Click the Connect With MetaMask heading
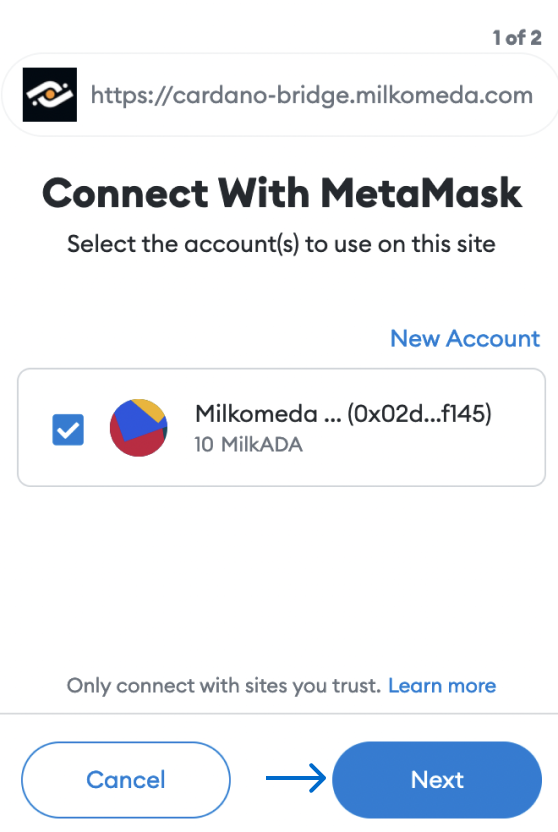Viewport: 558px width, 832px height. coord(282,193)
